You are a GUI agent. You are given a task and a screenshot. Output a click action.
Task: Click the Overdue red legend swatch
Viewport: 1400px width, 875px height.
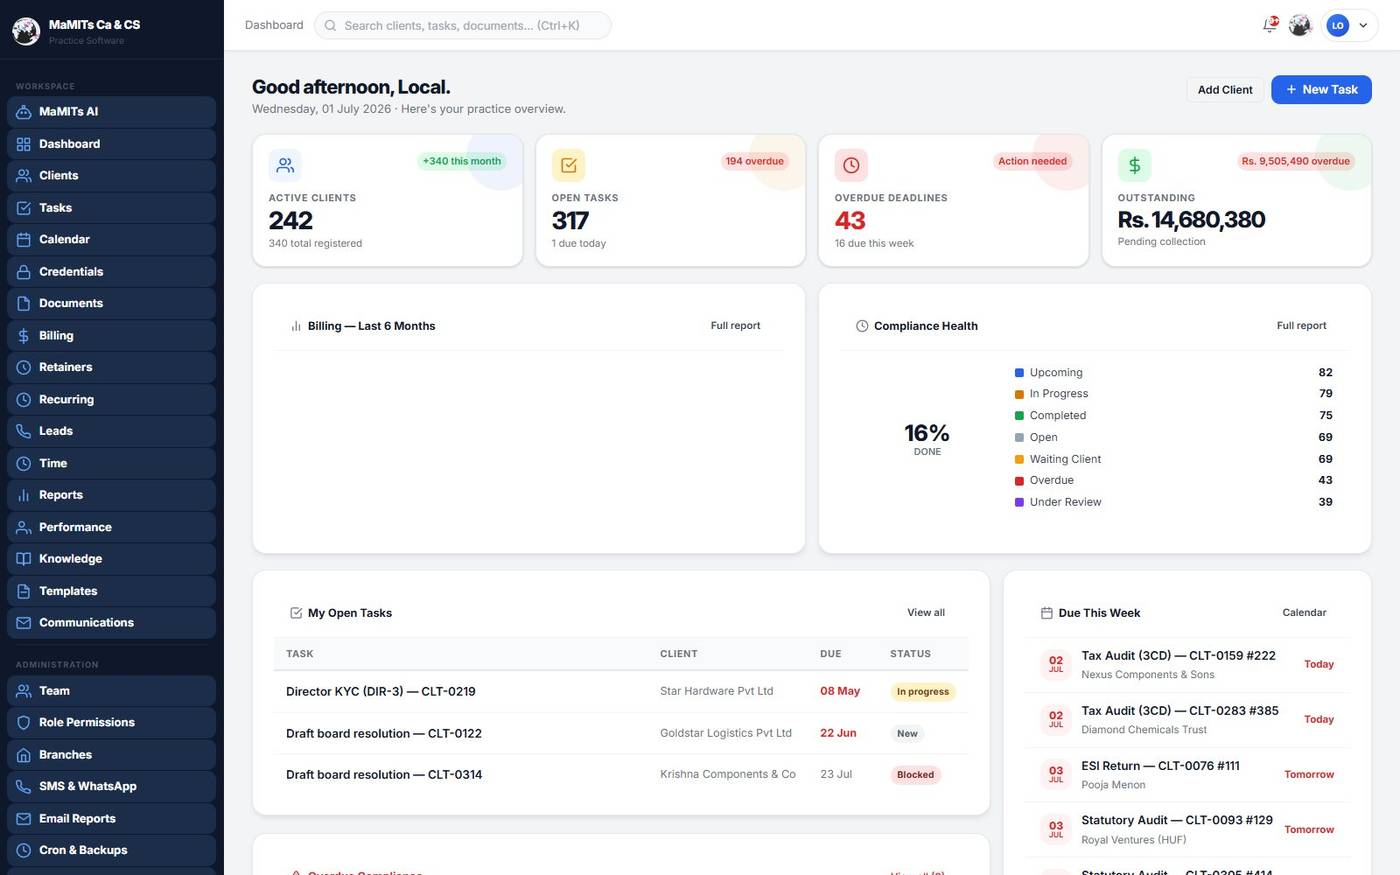point(1019,481)
